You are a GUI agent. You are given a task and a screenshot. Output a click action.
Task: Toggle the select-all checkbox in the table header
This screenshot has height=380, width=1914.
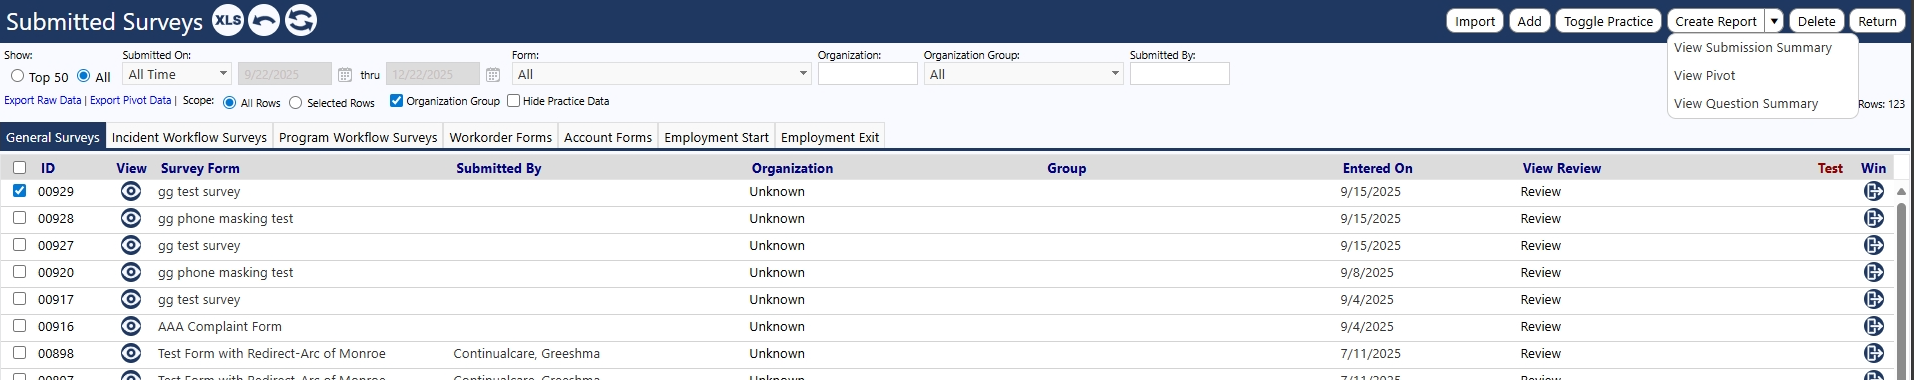(19, 168)
